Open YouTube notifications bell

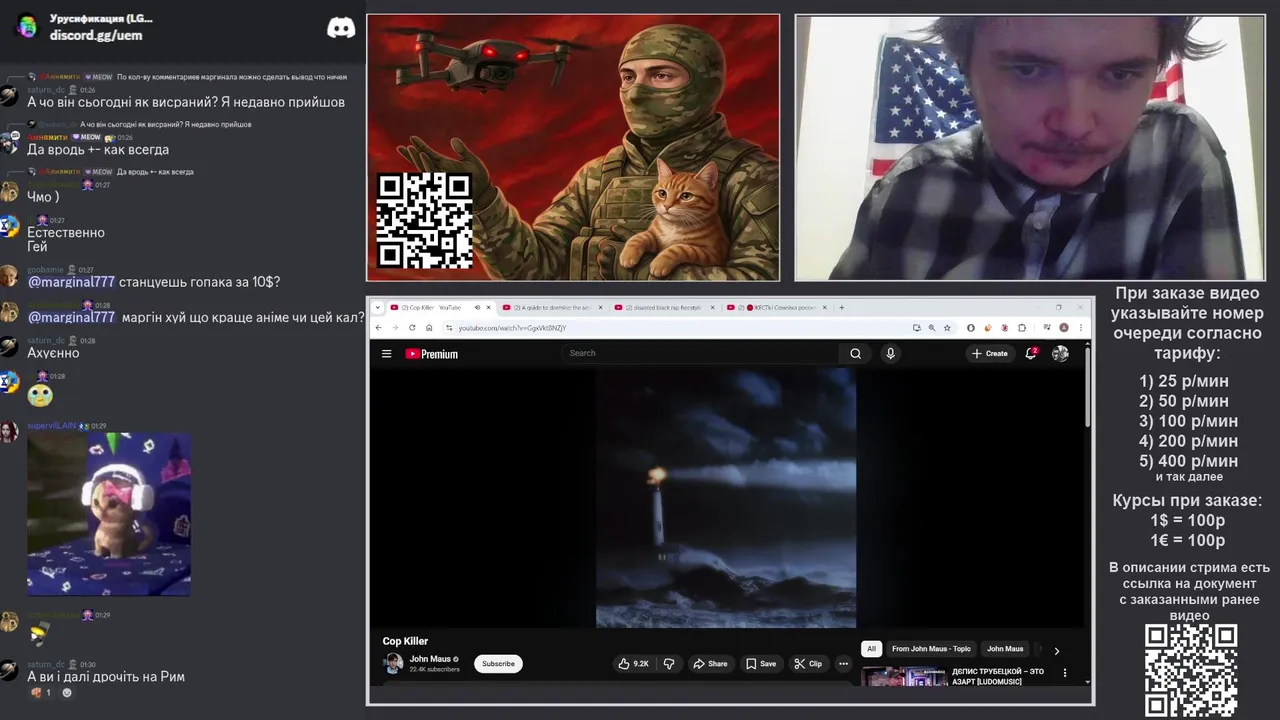[1031, 353]
